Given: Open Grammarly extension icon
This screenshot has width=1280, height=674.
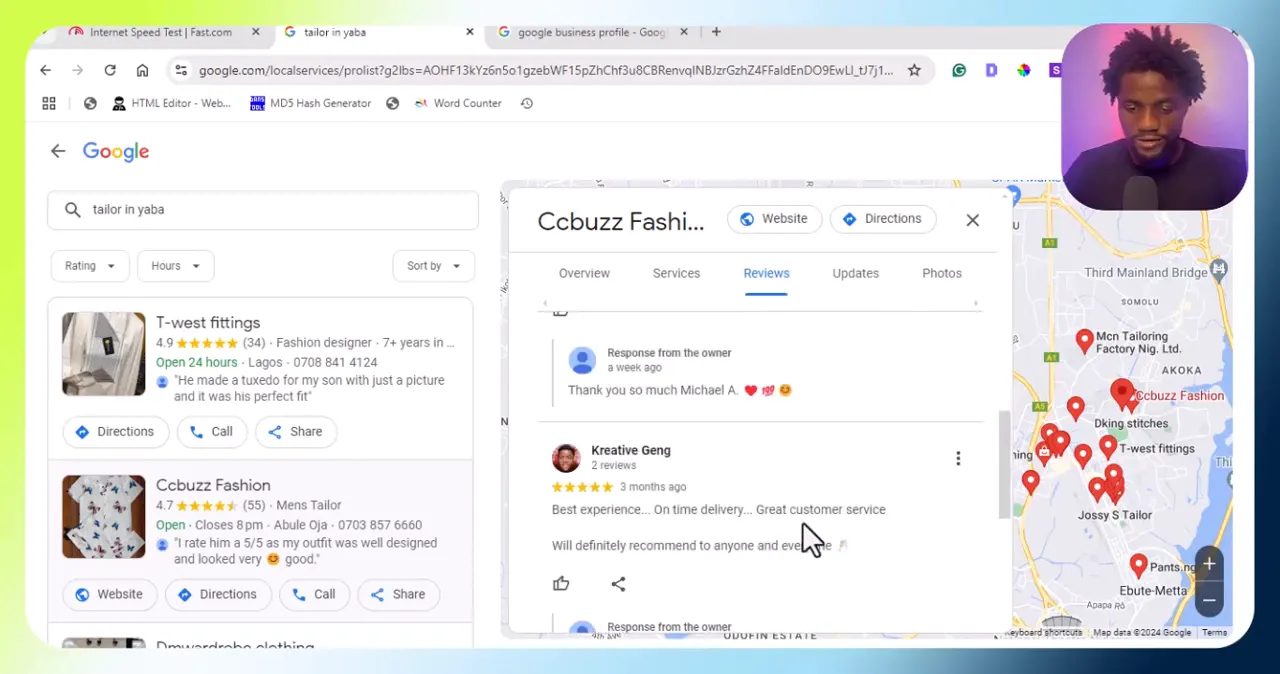Looking at the screenshot, I should [959, 70].
